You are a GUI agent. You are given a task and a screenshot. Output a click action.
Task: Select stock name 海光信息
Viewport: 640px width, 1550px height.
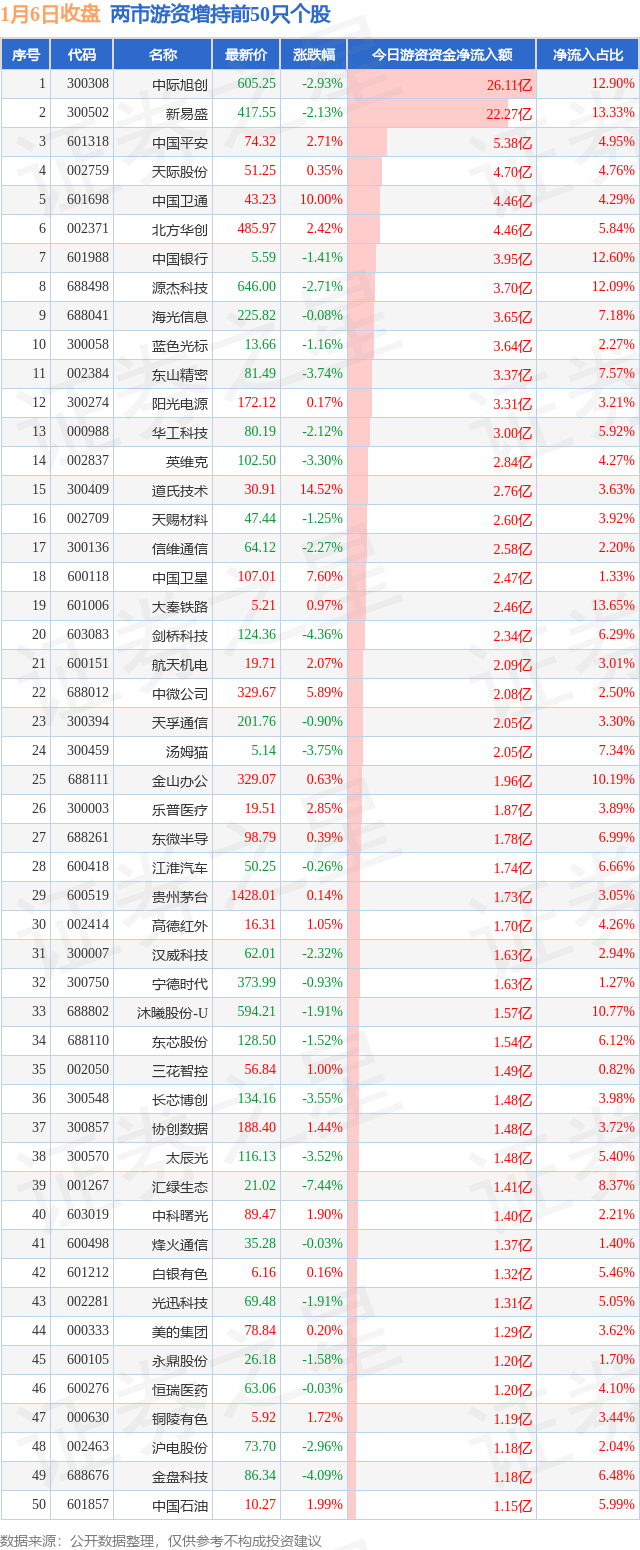click(x=180, y=316)
